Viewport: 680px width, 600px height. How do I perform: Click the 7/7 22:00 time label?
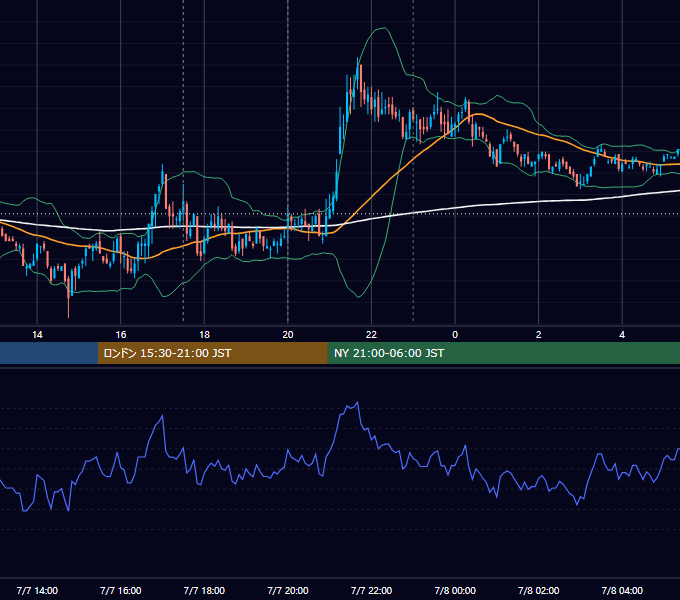(371, 590)
